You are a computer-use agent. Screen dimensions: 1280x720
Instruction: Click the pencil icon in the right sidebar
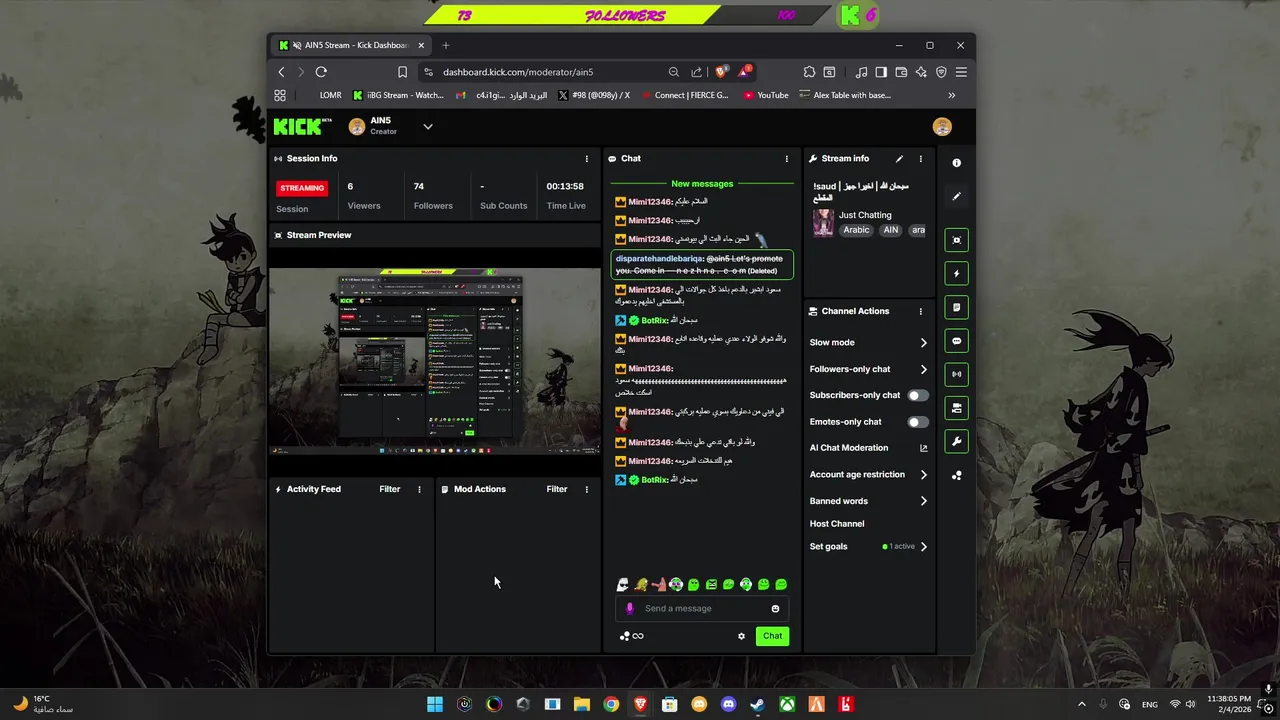tap(956, 196)
